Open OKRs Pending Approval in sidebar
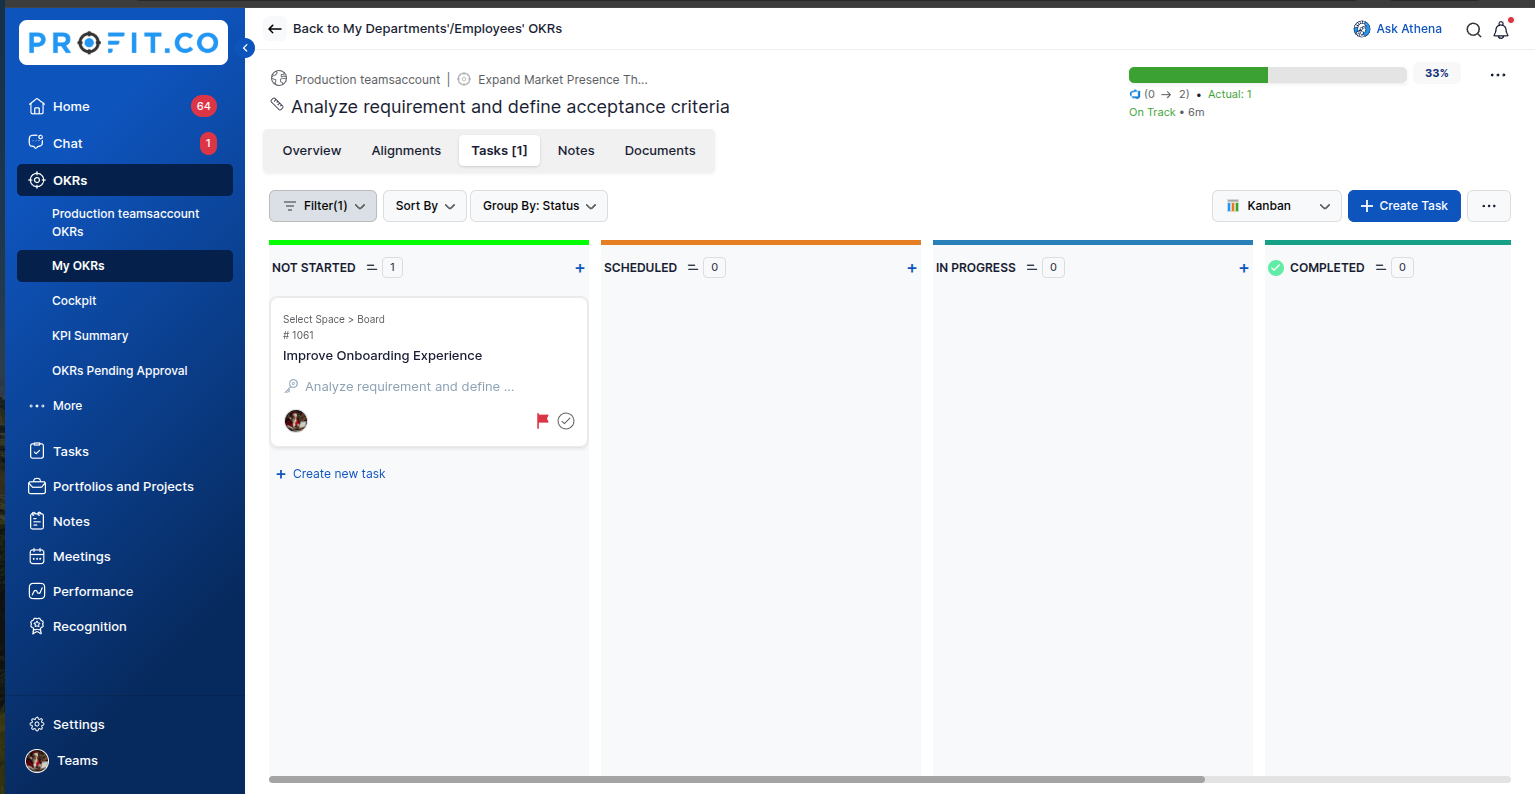The image size is (1535, 794). coord(120,371)
